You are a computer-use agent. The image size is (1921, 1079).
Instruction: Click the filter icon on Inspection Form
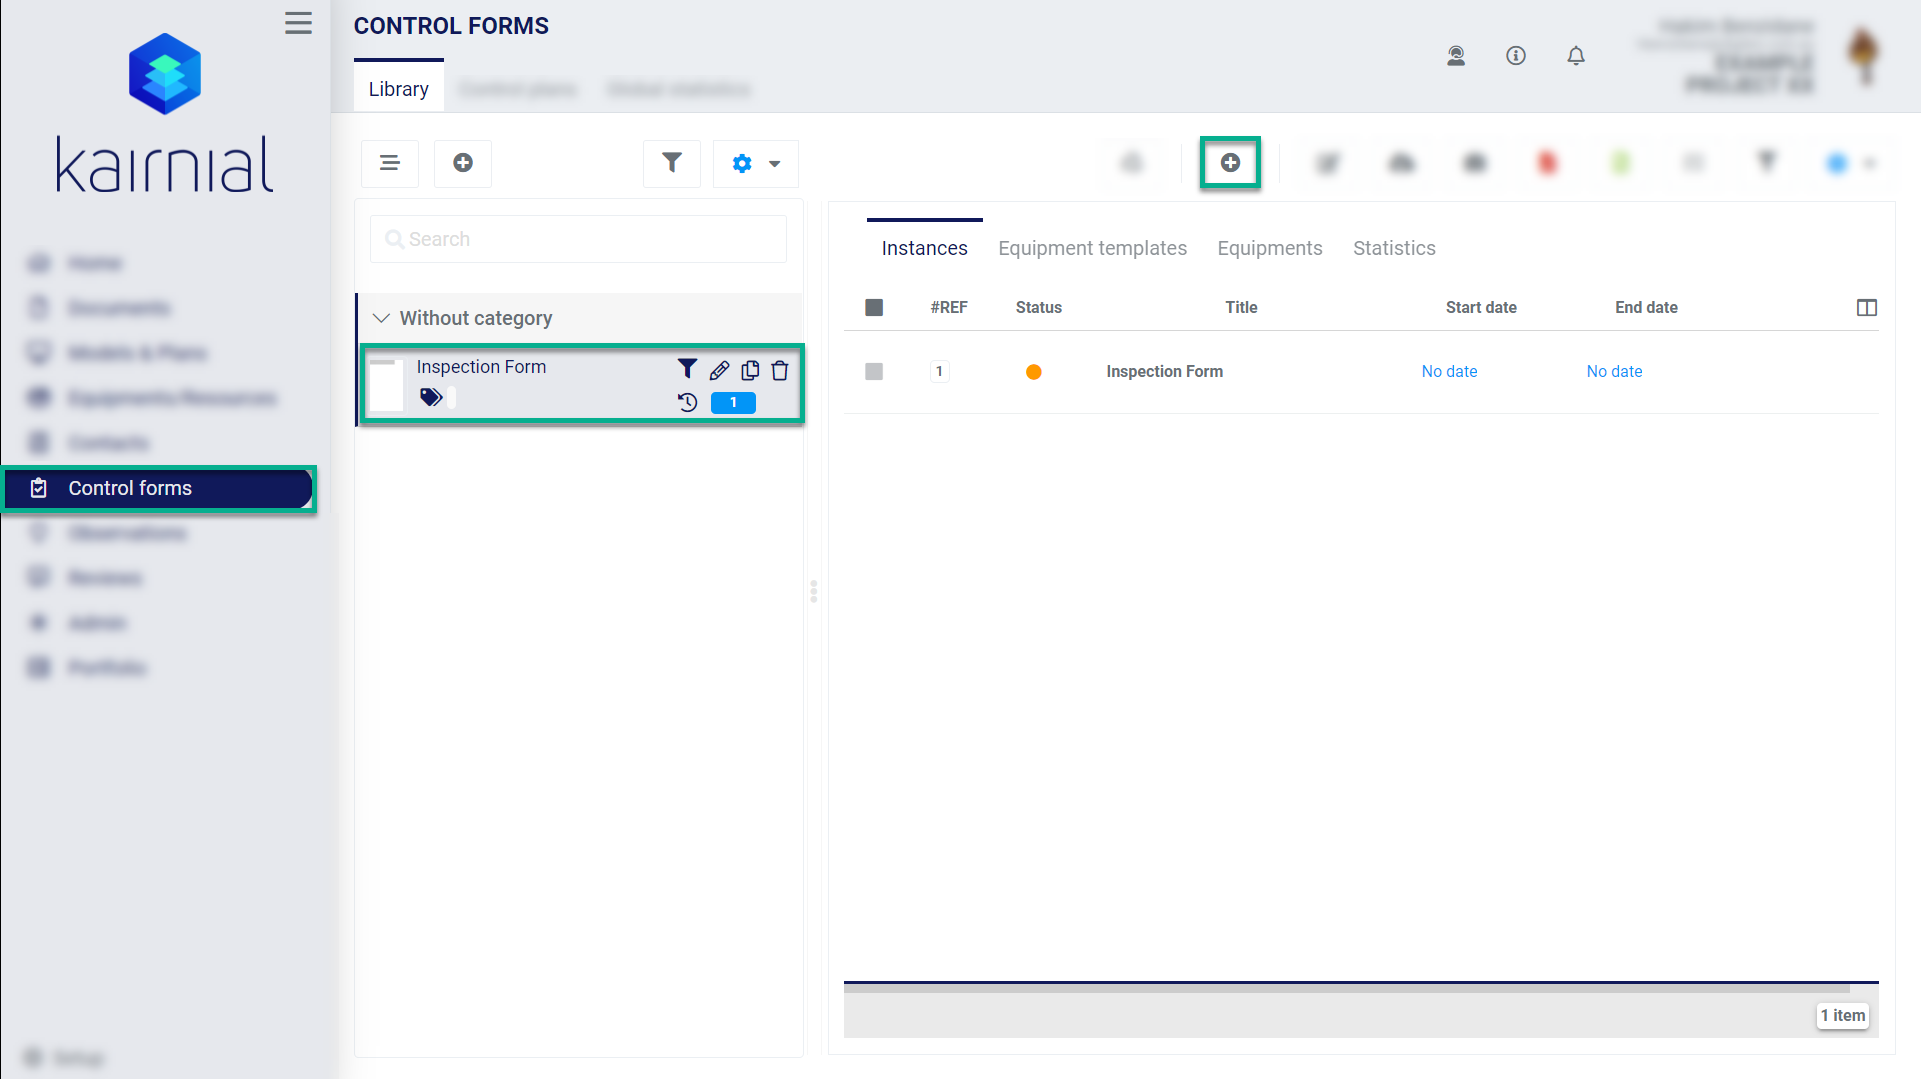pos(687,369)
